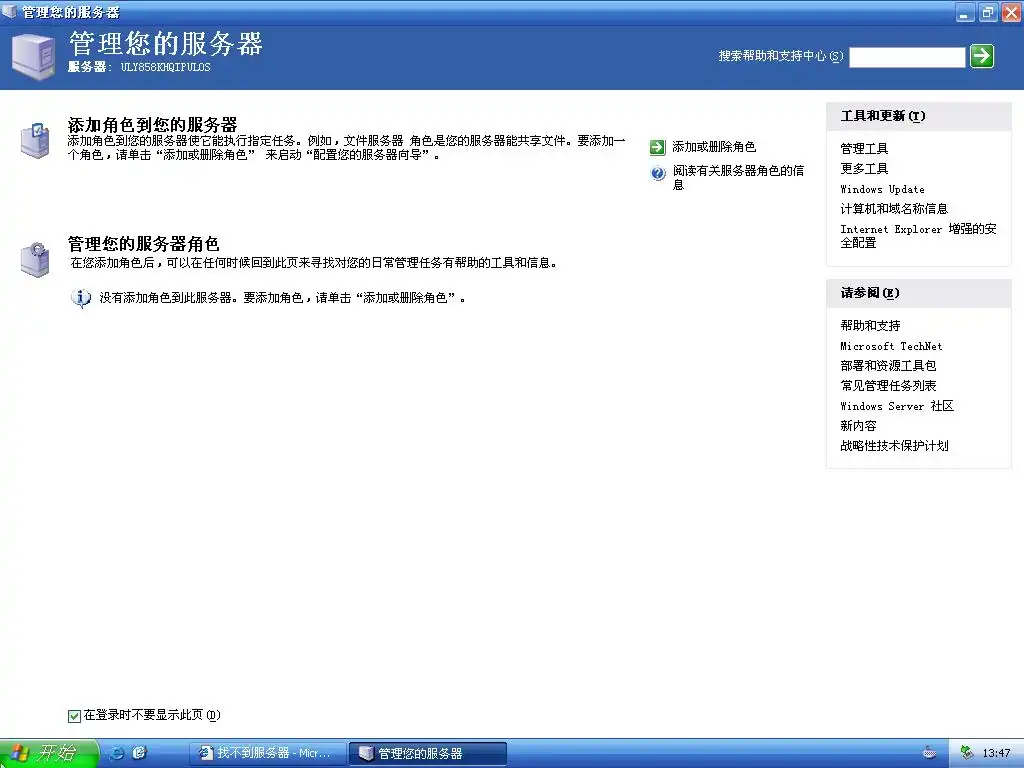The width and height of the screenshot is (1024, 768).
Task: Click inside the help and support search field
Action: click(906, 57)
